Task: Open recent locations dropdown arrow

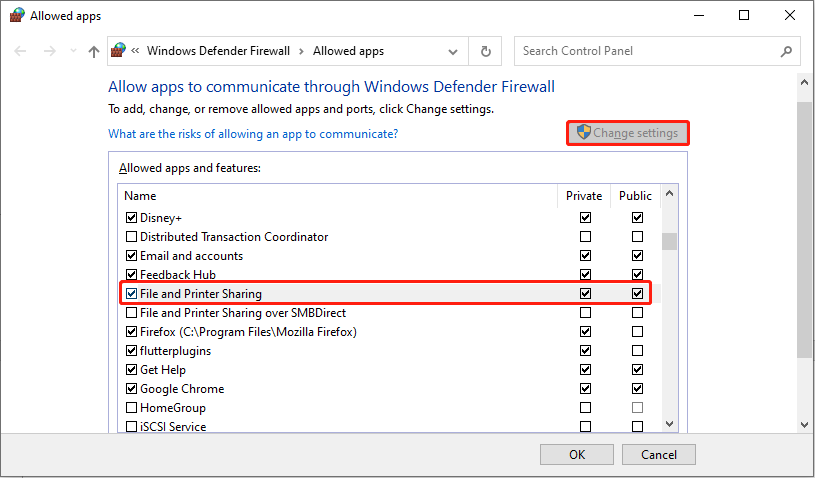Action: (72, 51)
